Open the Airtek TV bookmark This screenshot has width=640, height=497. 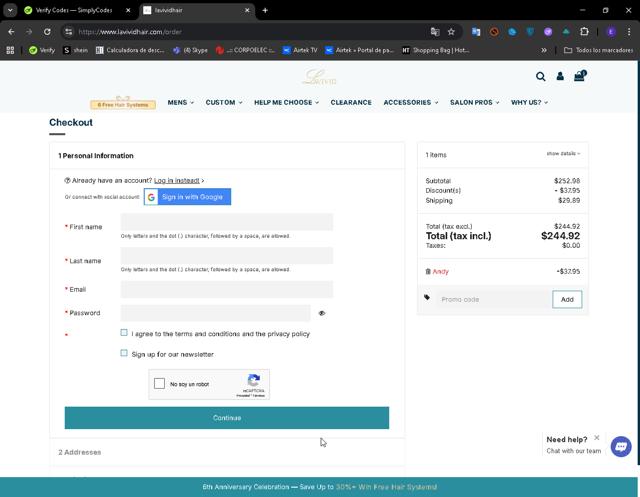[x=300, y=50]
